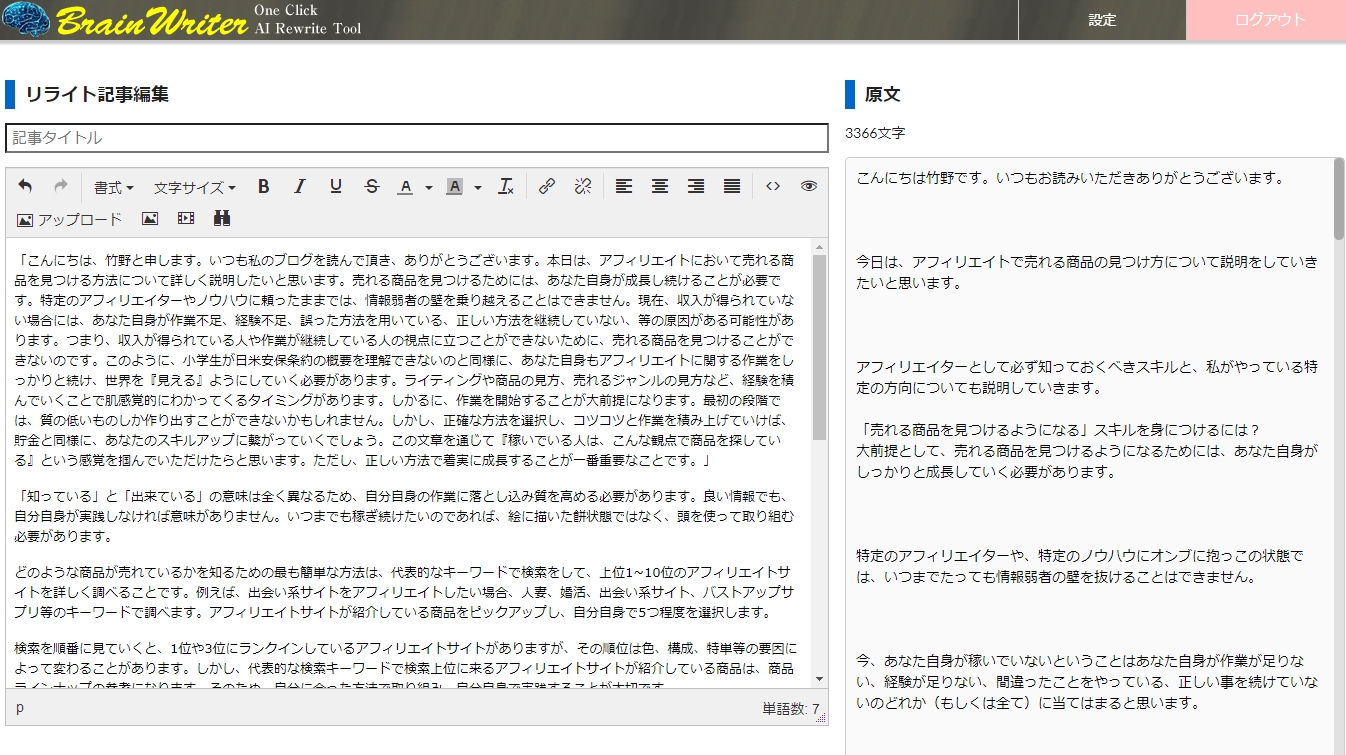Open the 書式 format dropdown
The image size is (1346, 755).
pyautogui.click(x=114, y=187)
